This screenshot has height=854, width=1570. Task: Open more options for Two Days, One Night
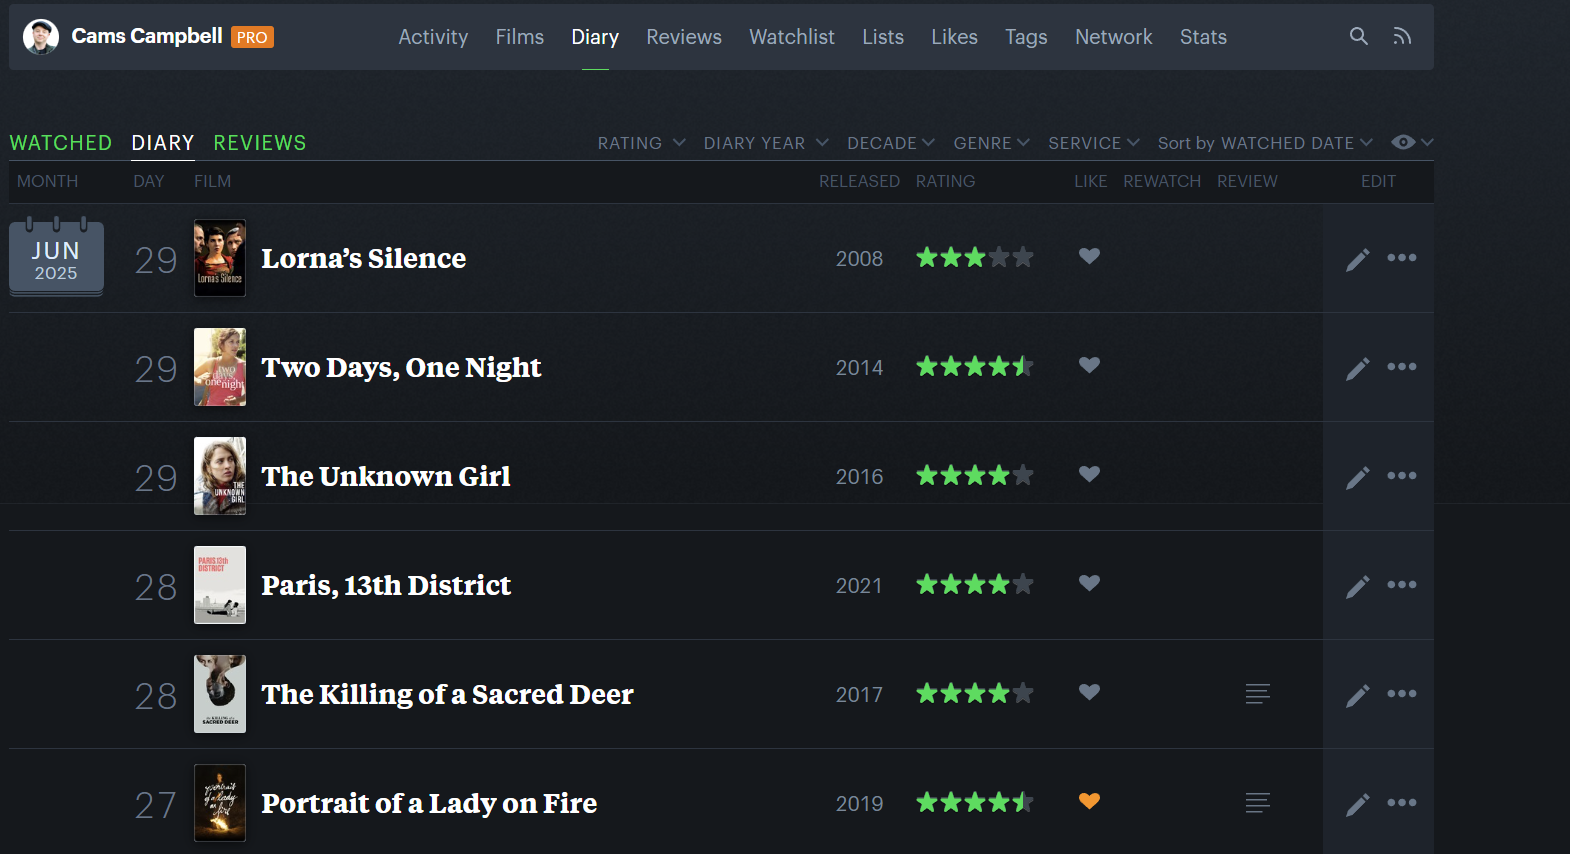click(x=1401, y=367)
